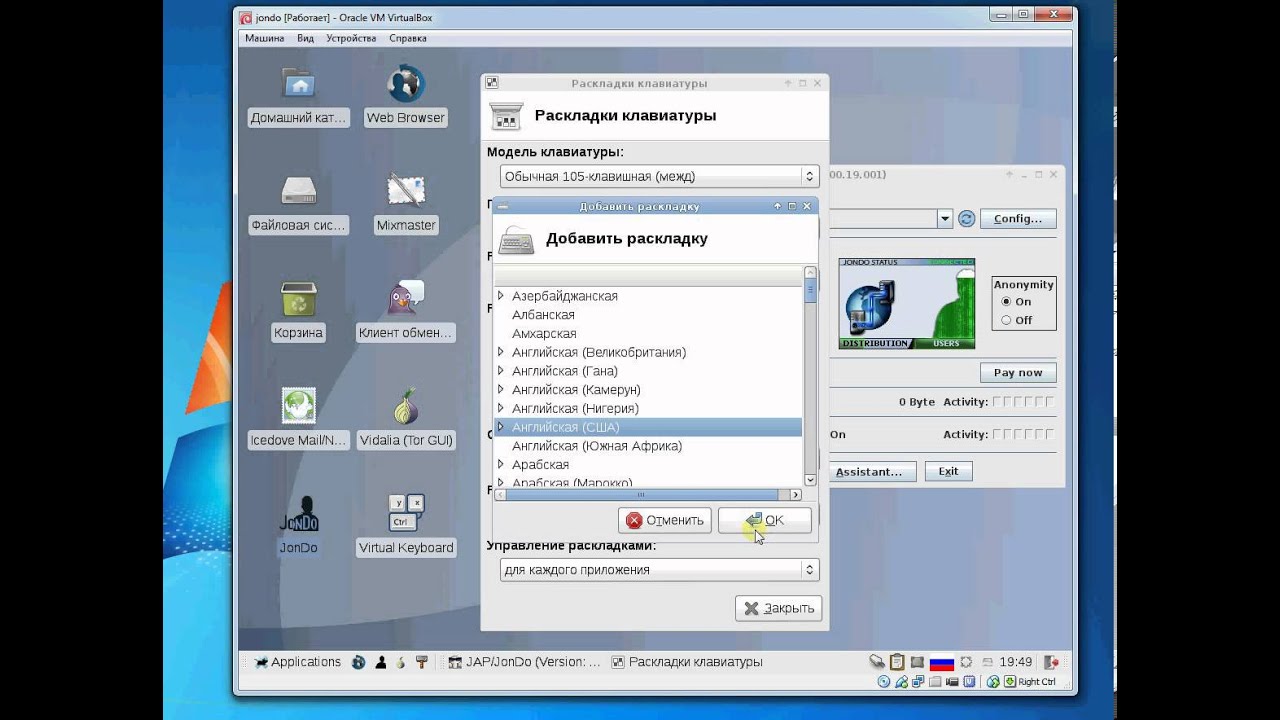Switch to Раскладки клавиатуры taskbar window button
The image size is (1280, 720).
[687, 662]
